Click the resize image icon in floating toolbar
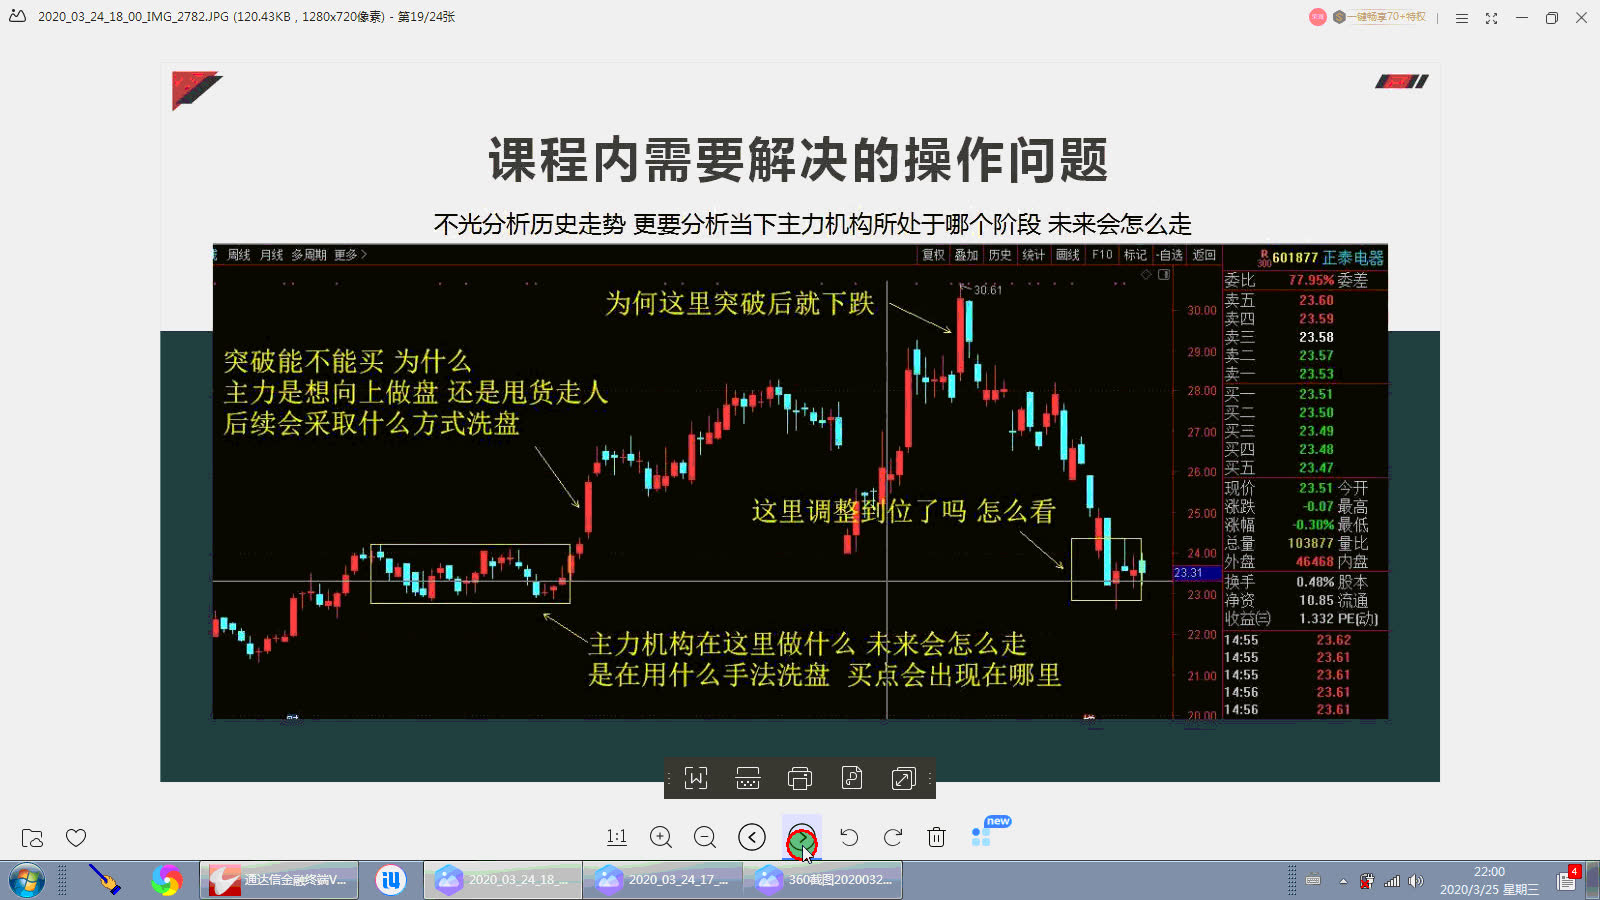 coord(903,778)
